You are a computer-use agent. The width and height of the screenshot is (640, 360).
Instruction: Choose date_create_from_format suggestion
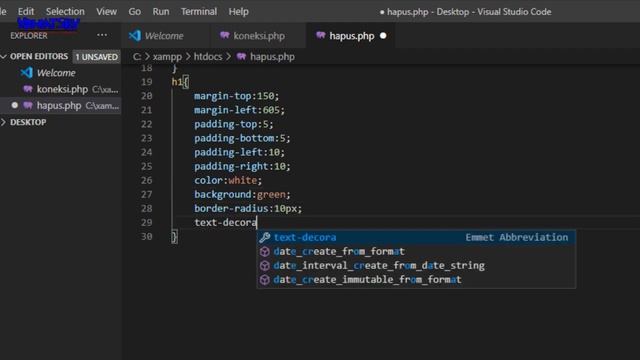pos(416,251)
